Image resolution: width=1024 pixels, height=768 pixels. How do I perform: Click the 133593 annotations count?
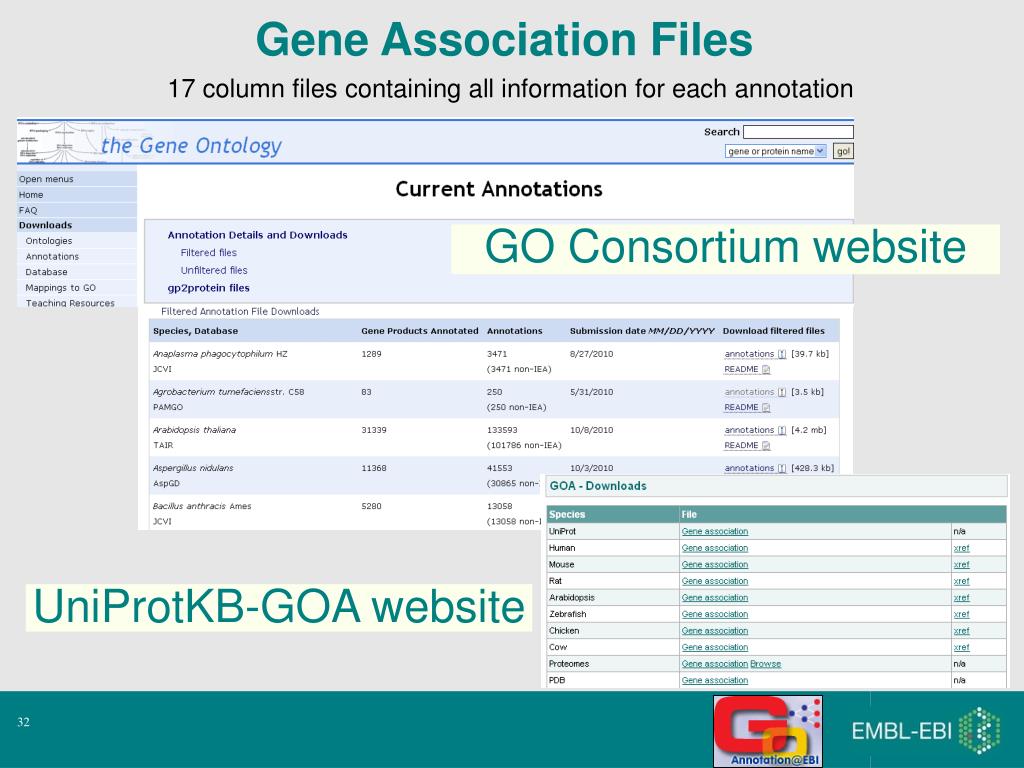(502, 430)
